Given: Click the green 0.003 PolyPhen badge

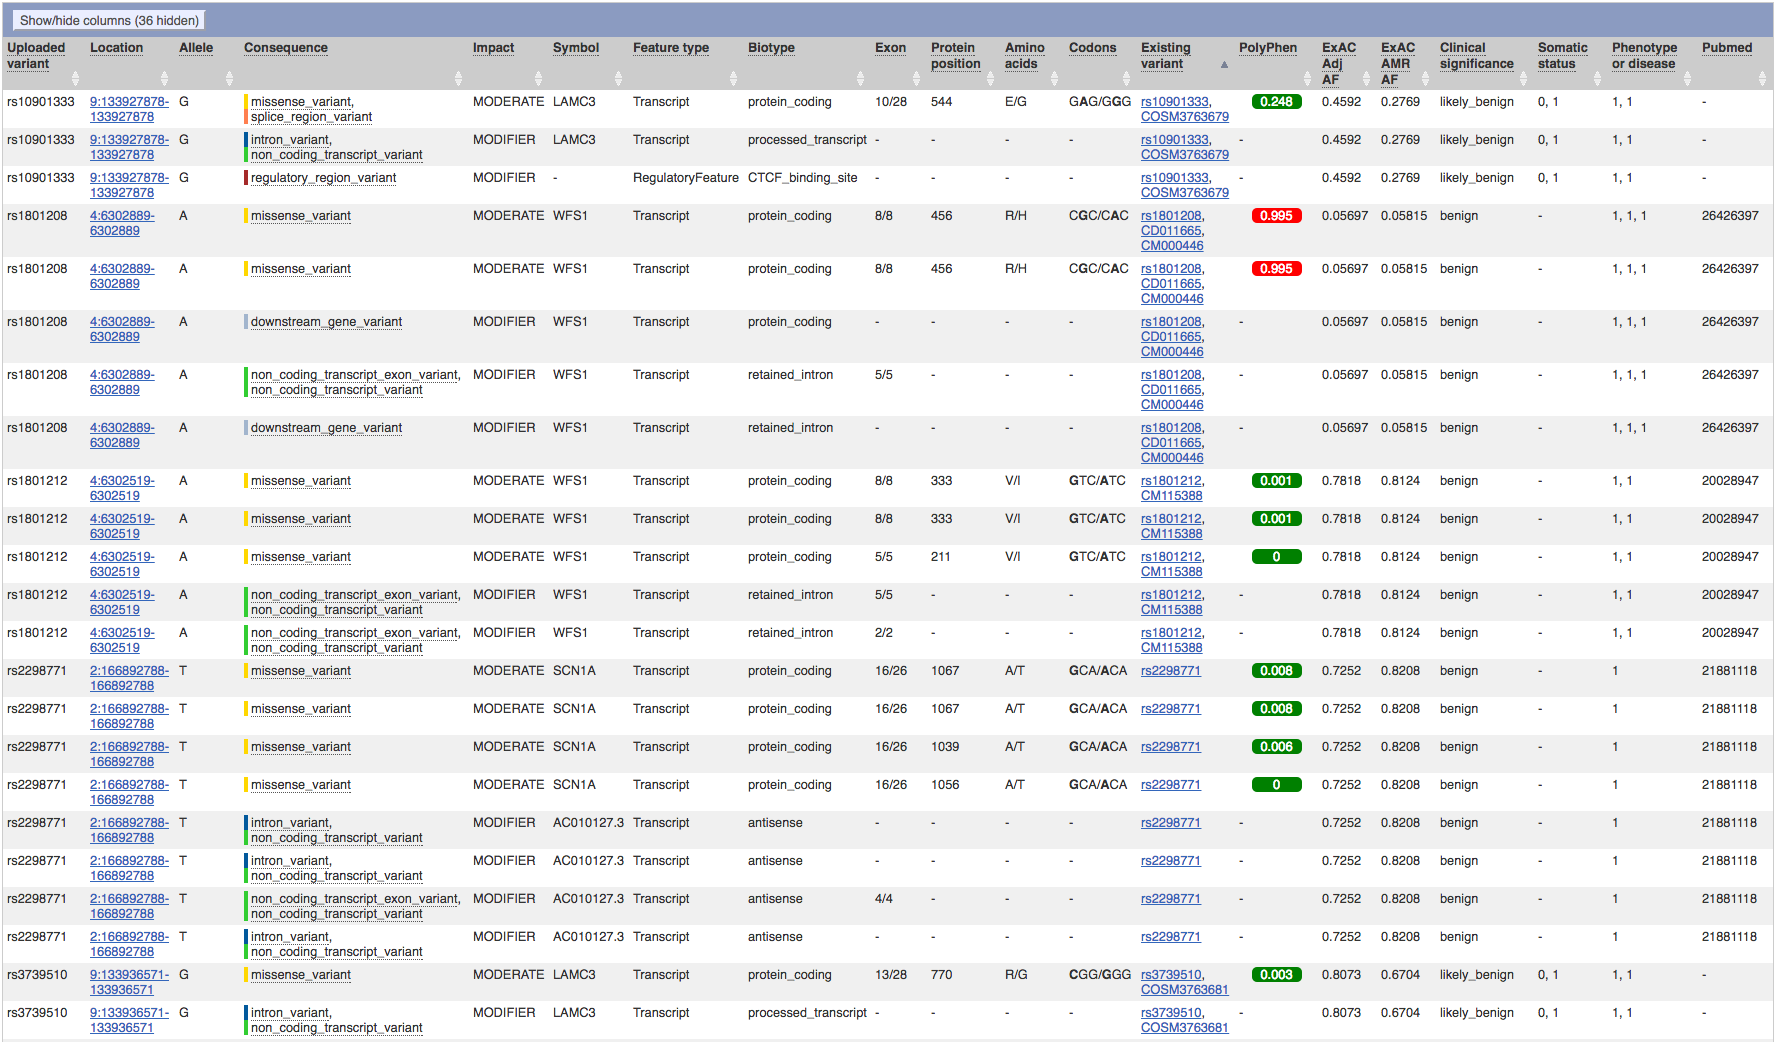Looking at the screenshot, I should (x=1276, y=975).
